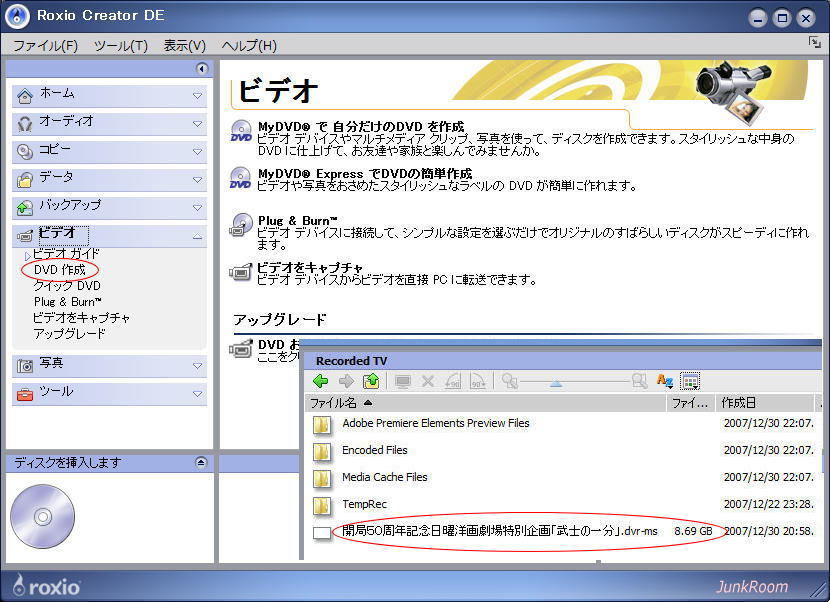Open the ヘルプ(H) menu
The image size is (830, 602).
tap(249, 46)
